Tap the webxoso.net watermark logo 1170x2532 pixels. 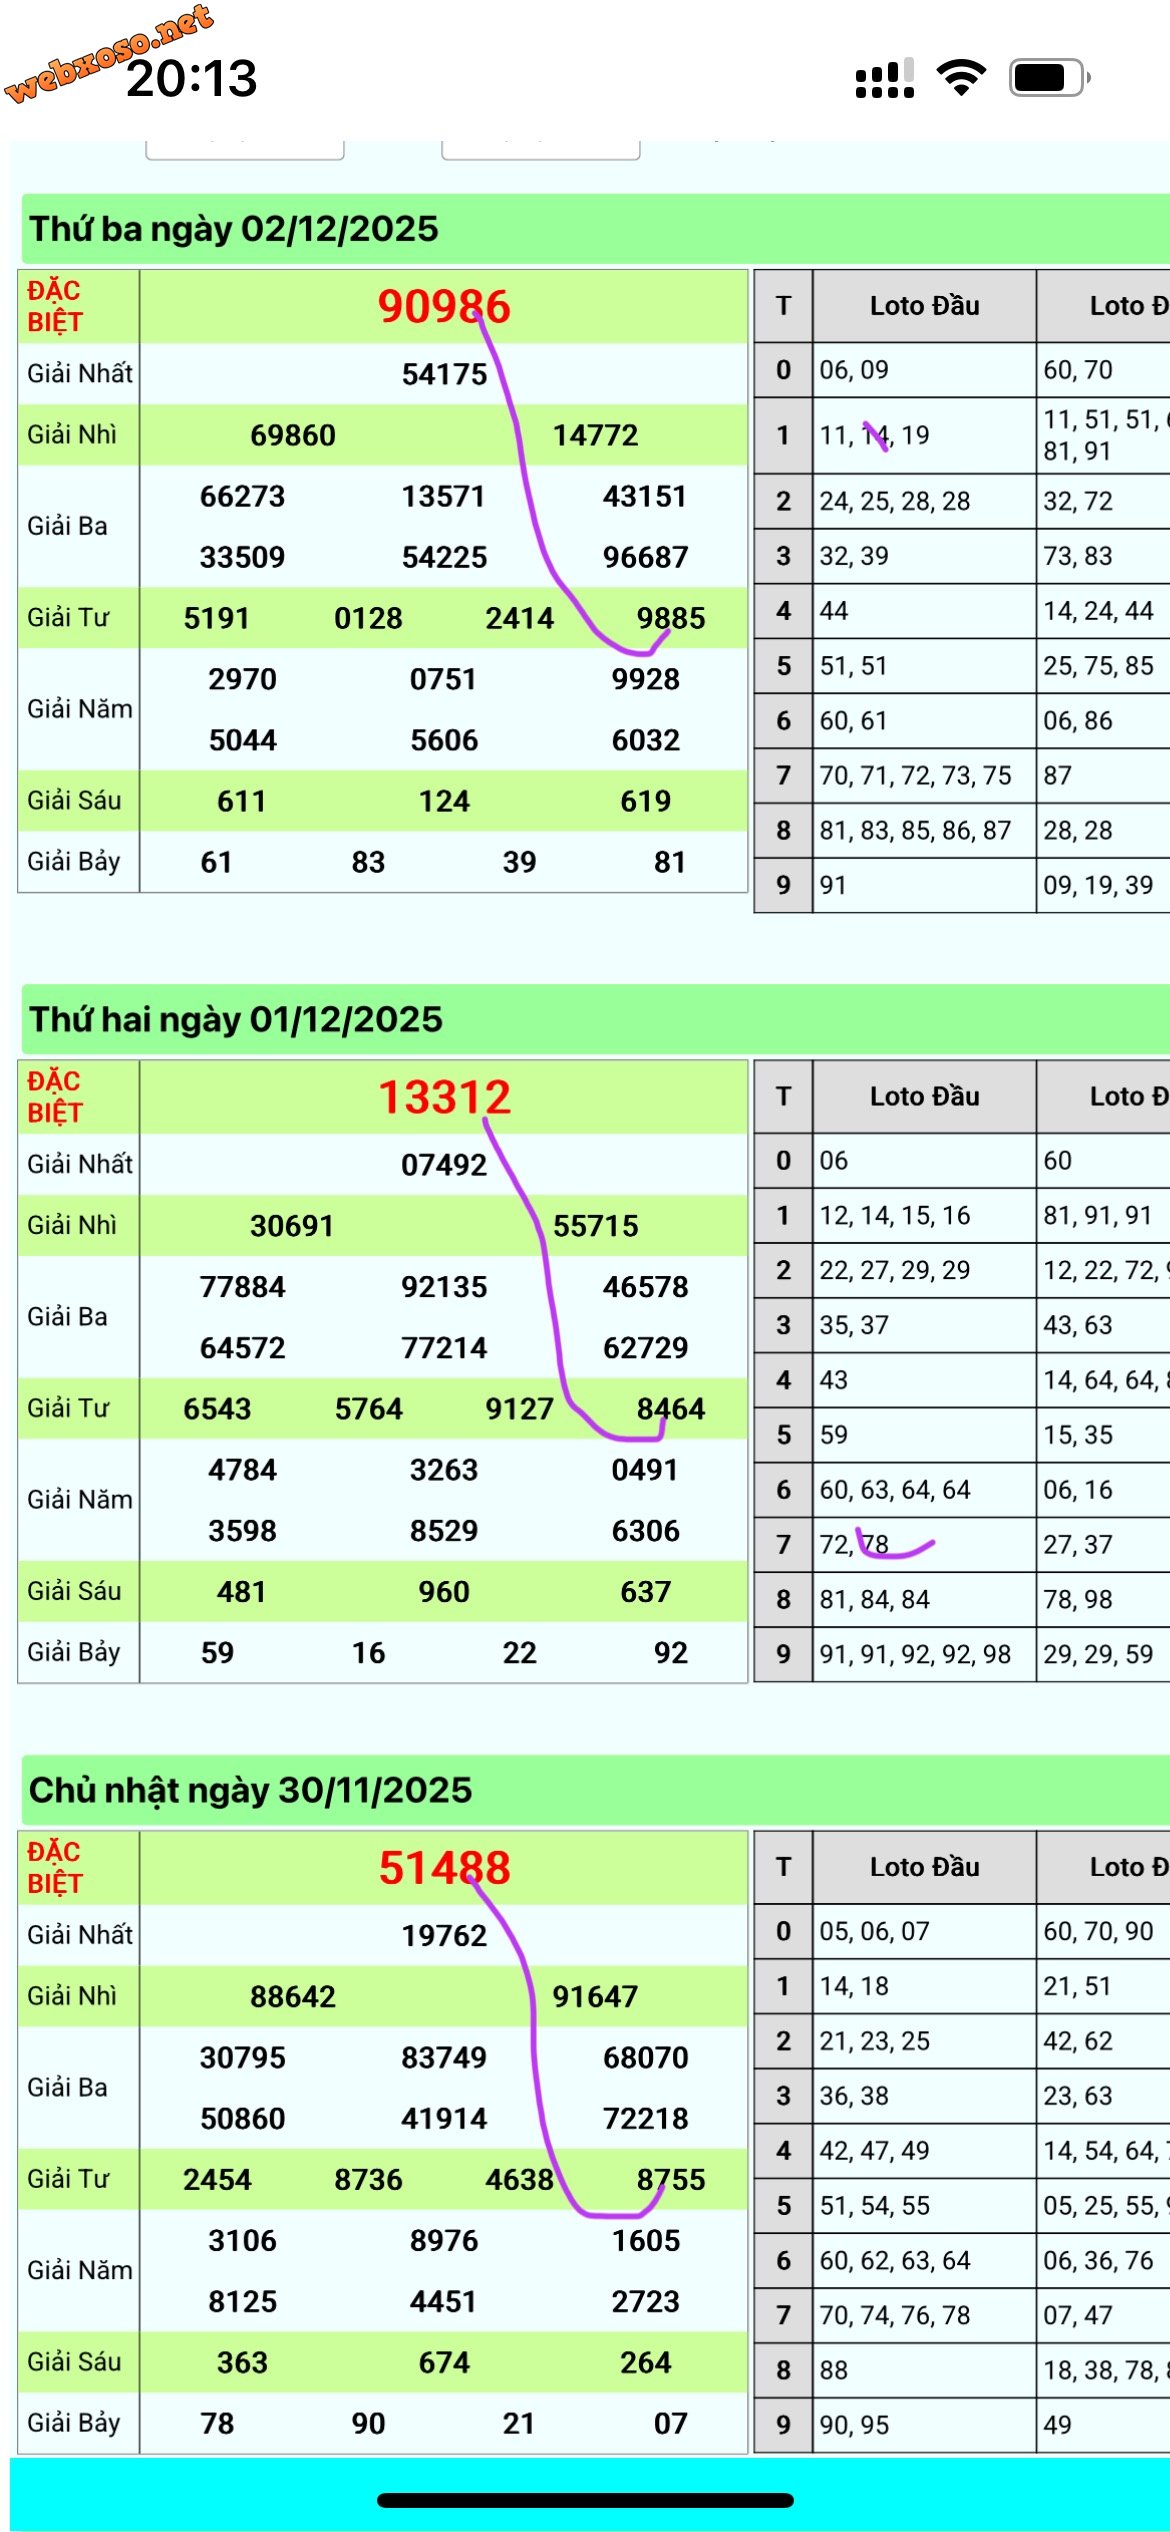click(108, 52)
